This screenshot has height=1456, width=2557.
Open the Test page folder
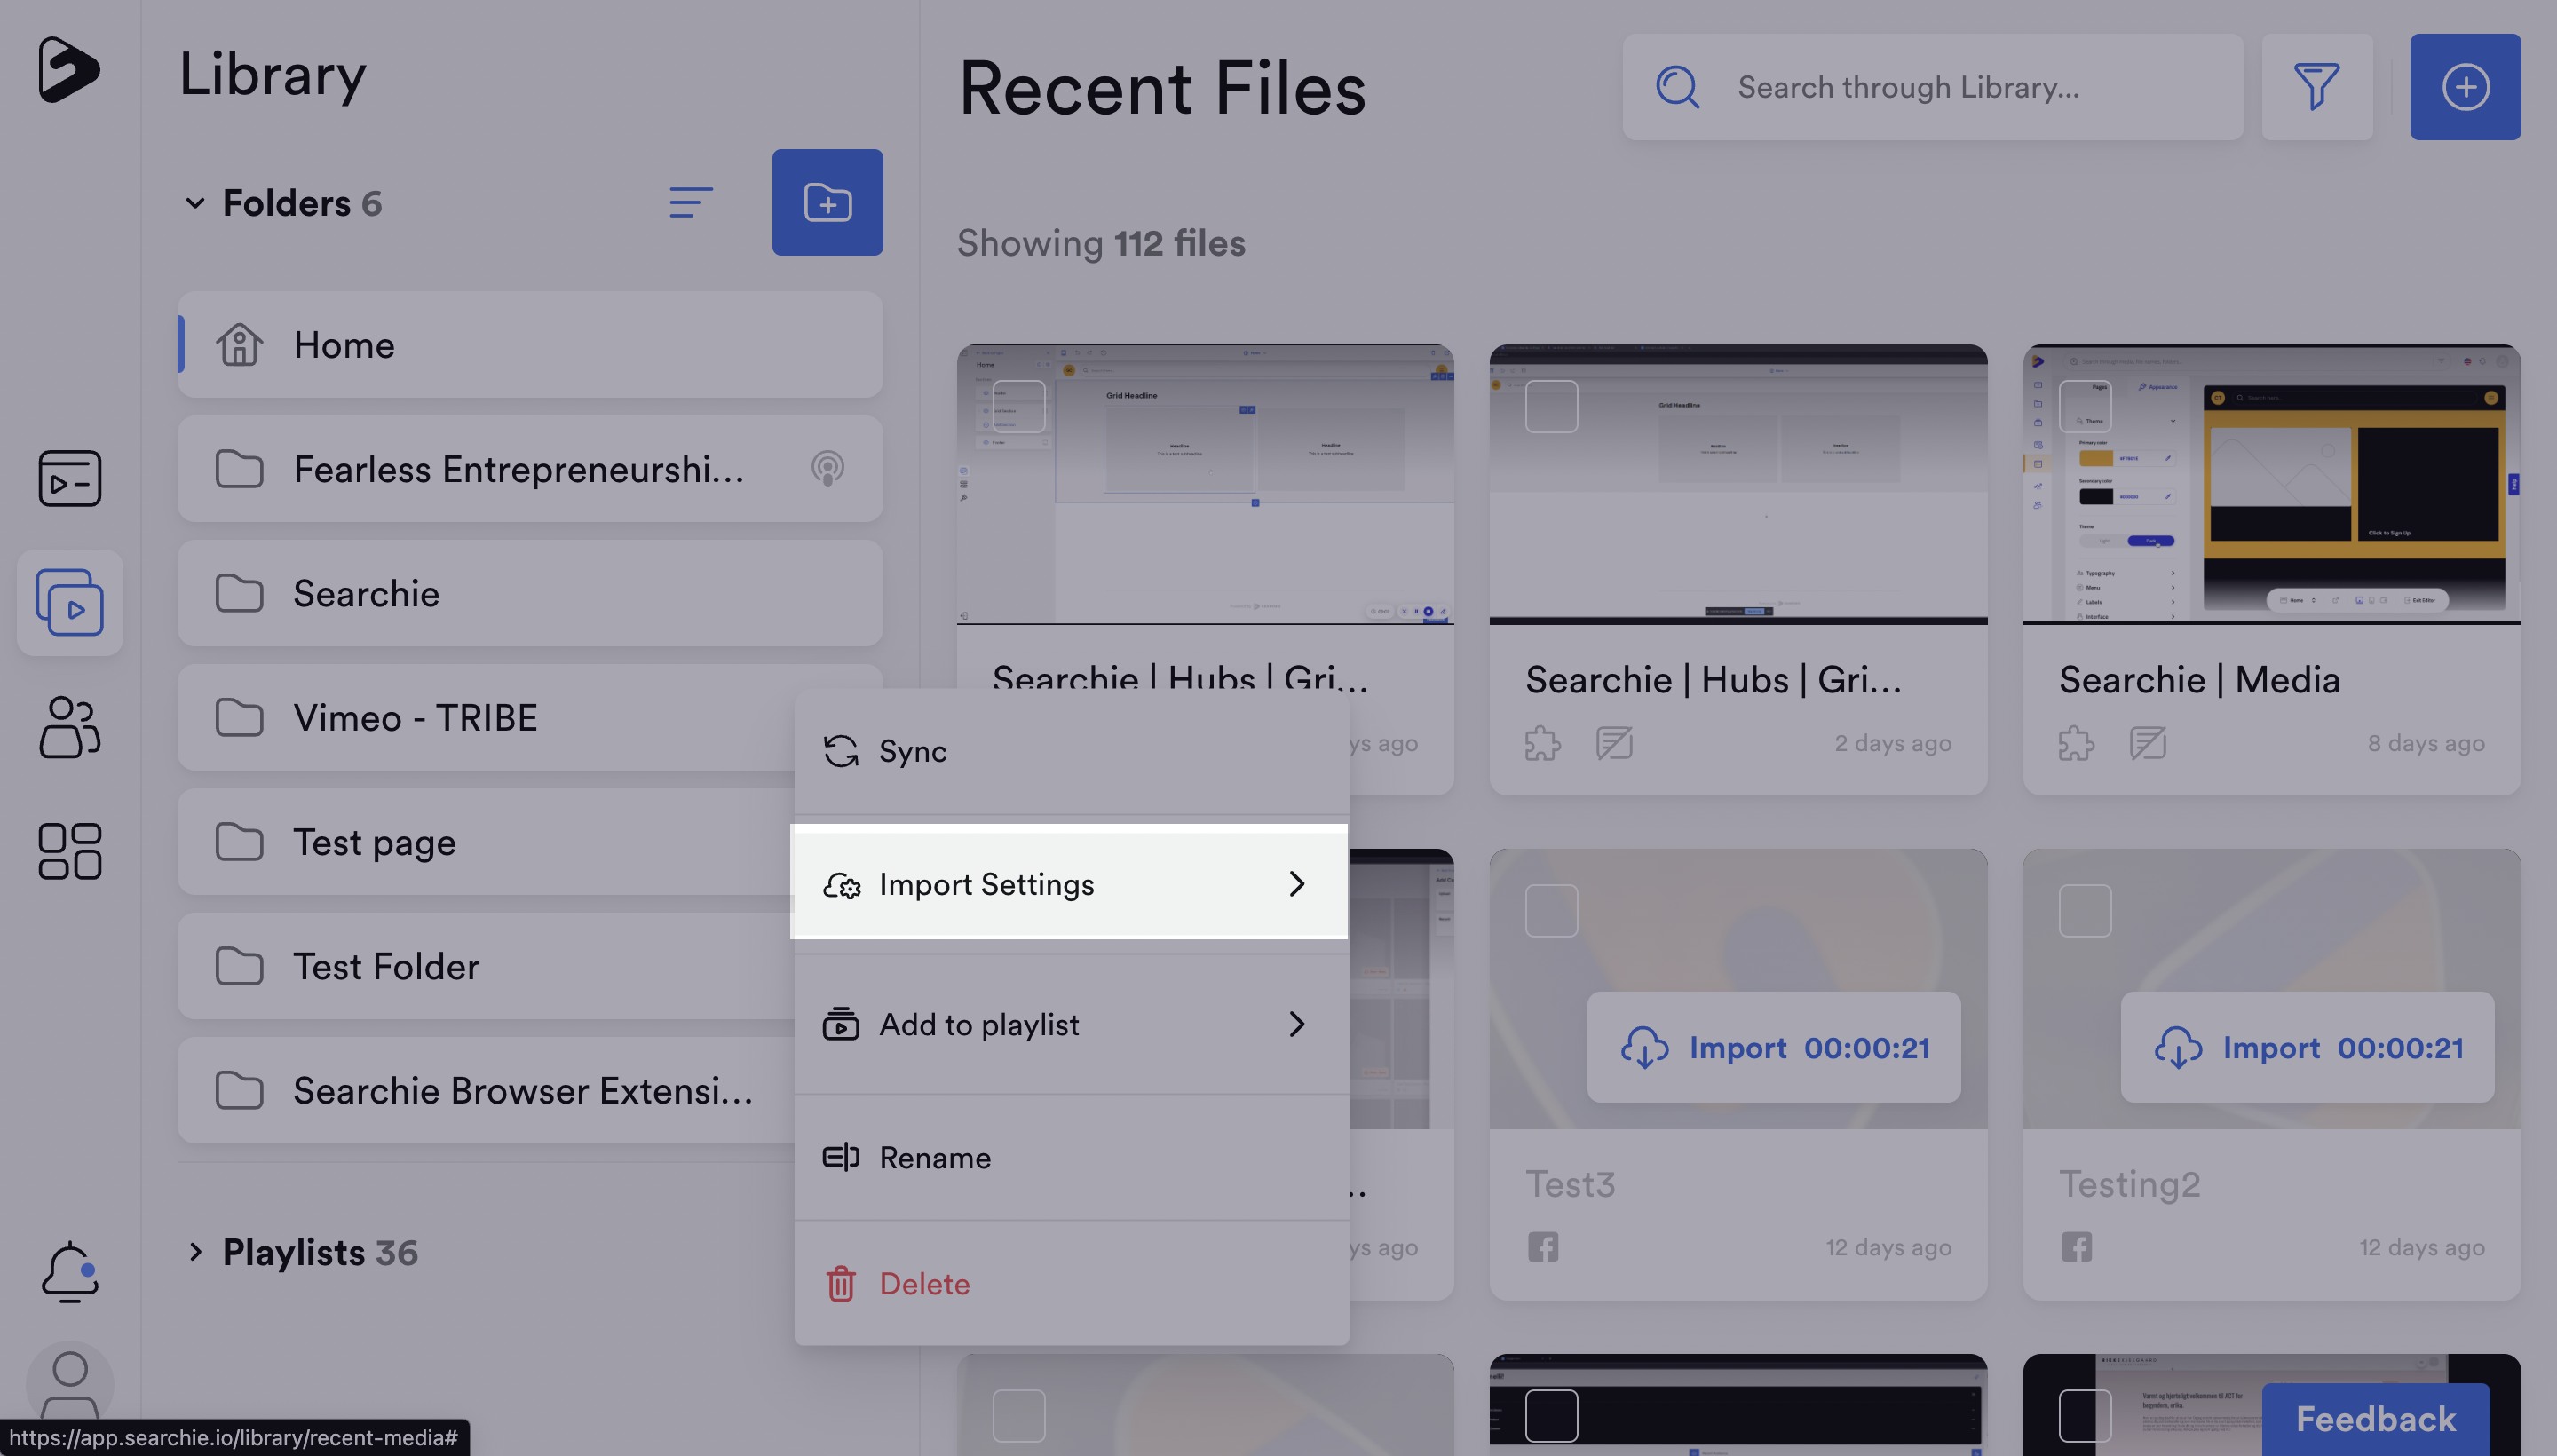(x=486, y=841)
